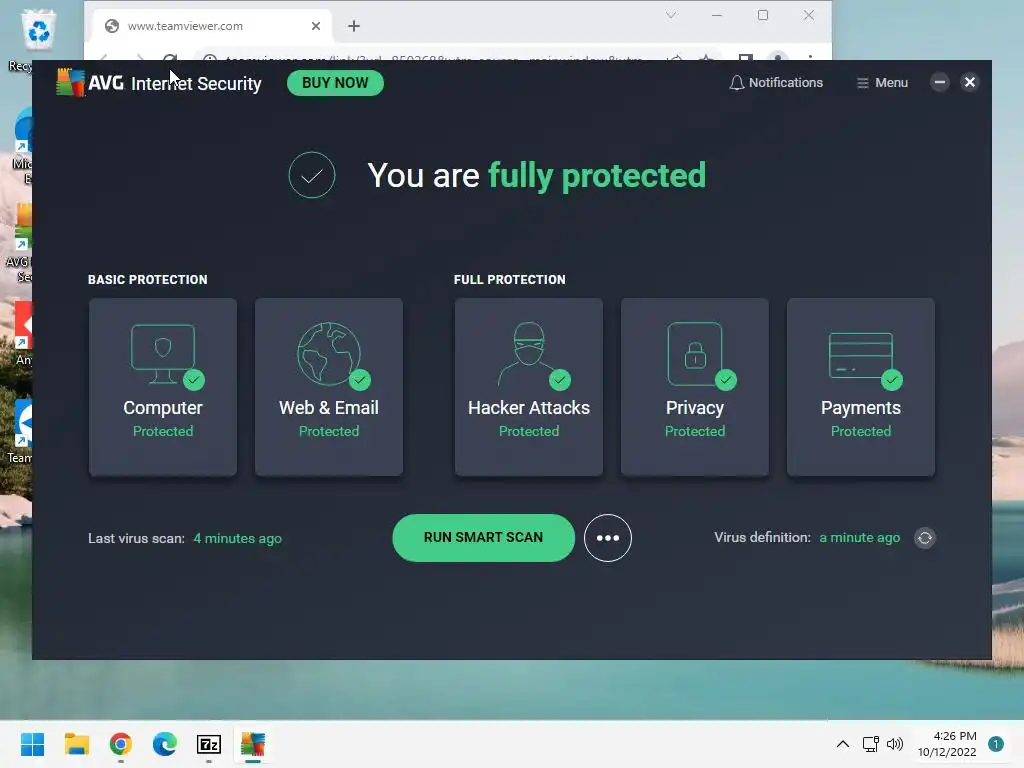
Task: Open Microsoft Edge from the taskbar
Action: [x=165, y=744]
